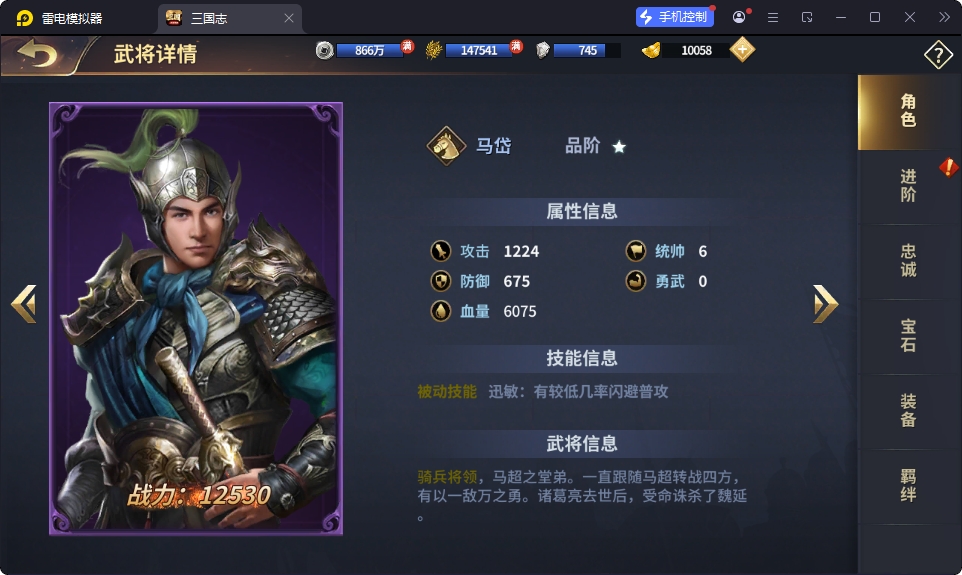Switch to the 进阶 tab
The width and height of the screenshot is (962, 575).
point(908,186)
